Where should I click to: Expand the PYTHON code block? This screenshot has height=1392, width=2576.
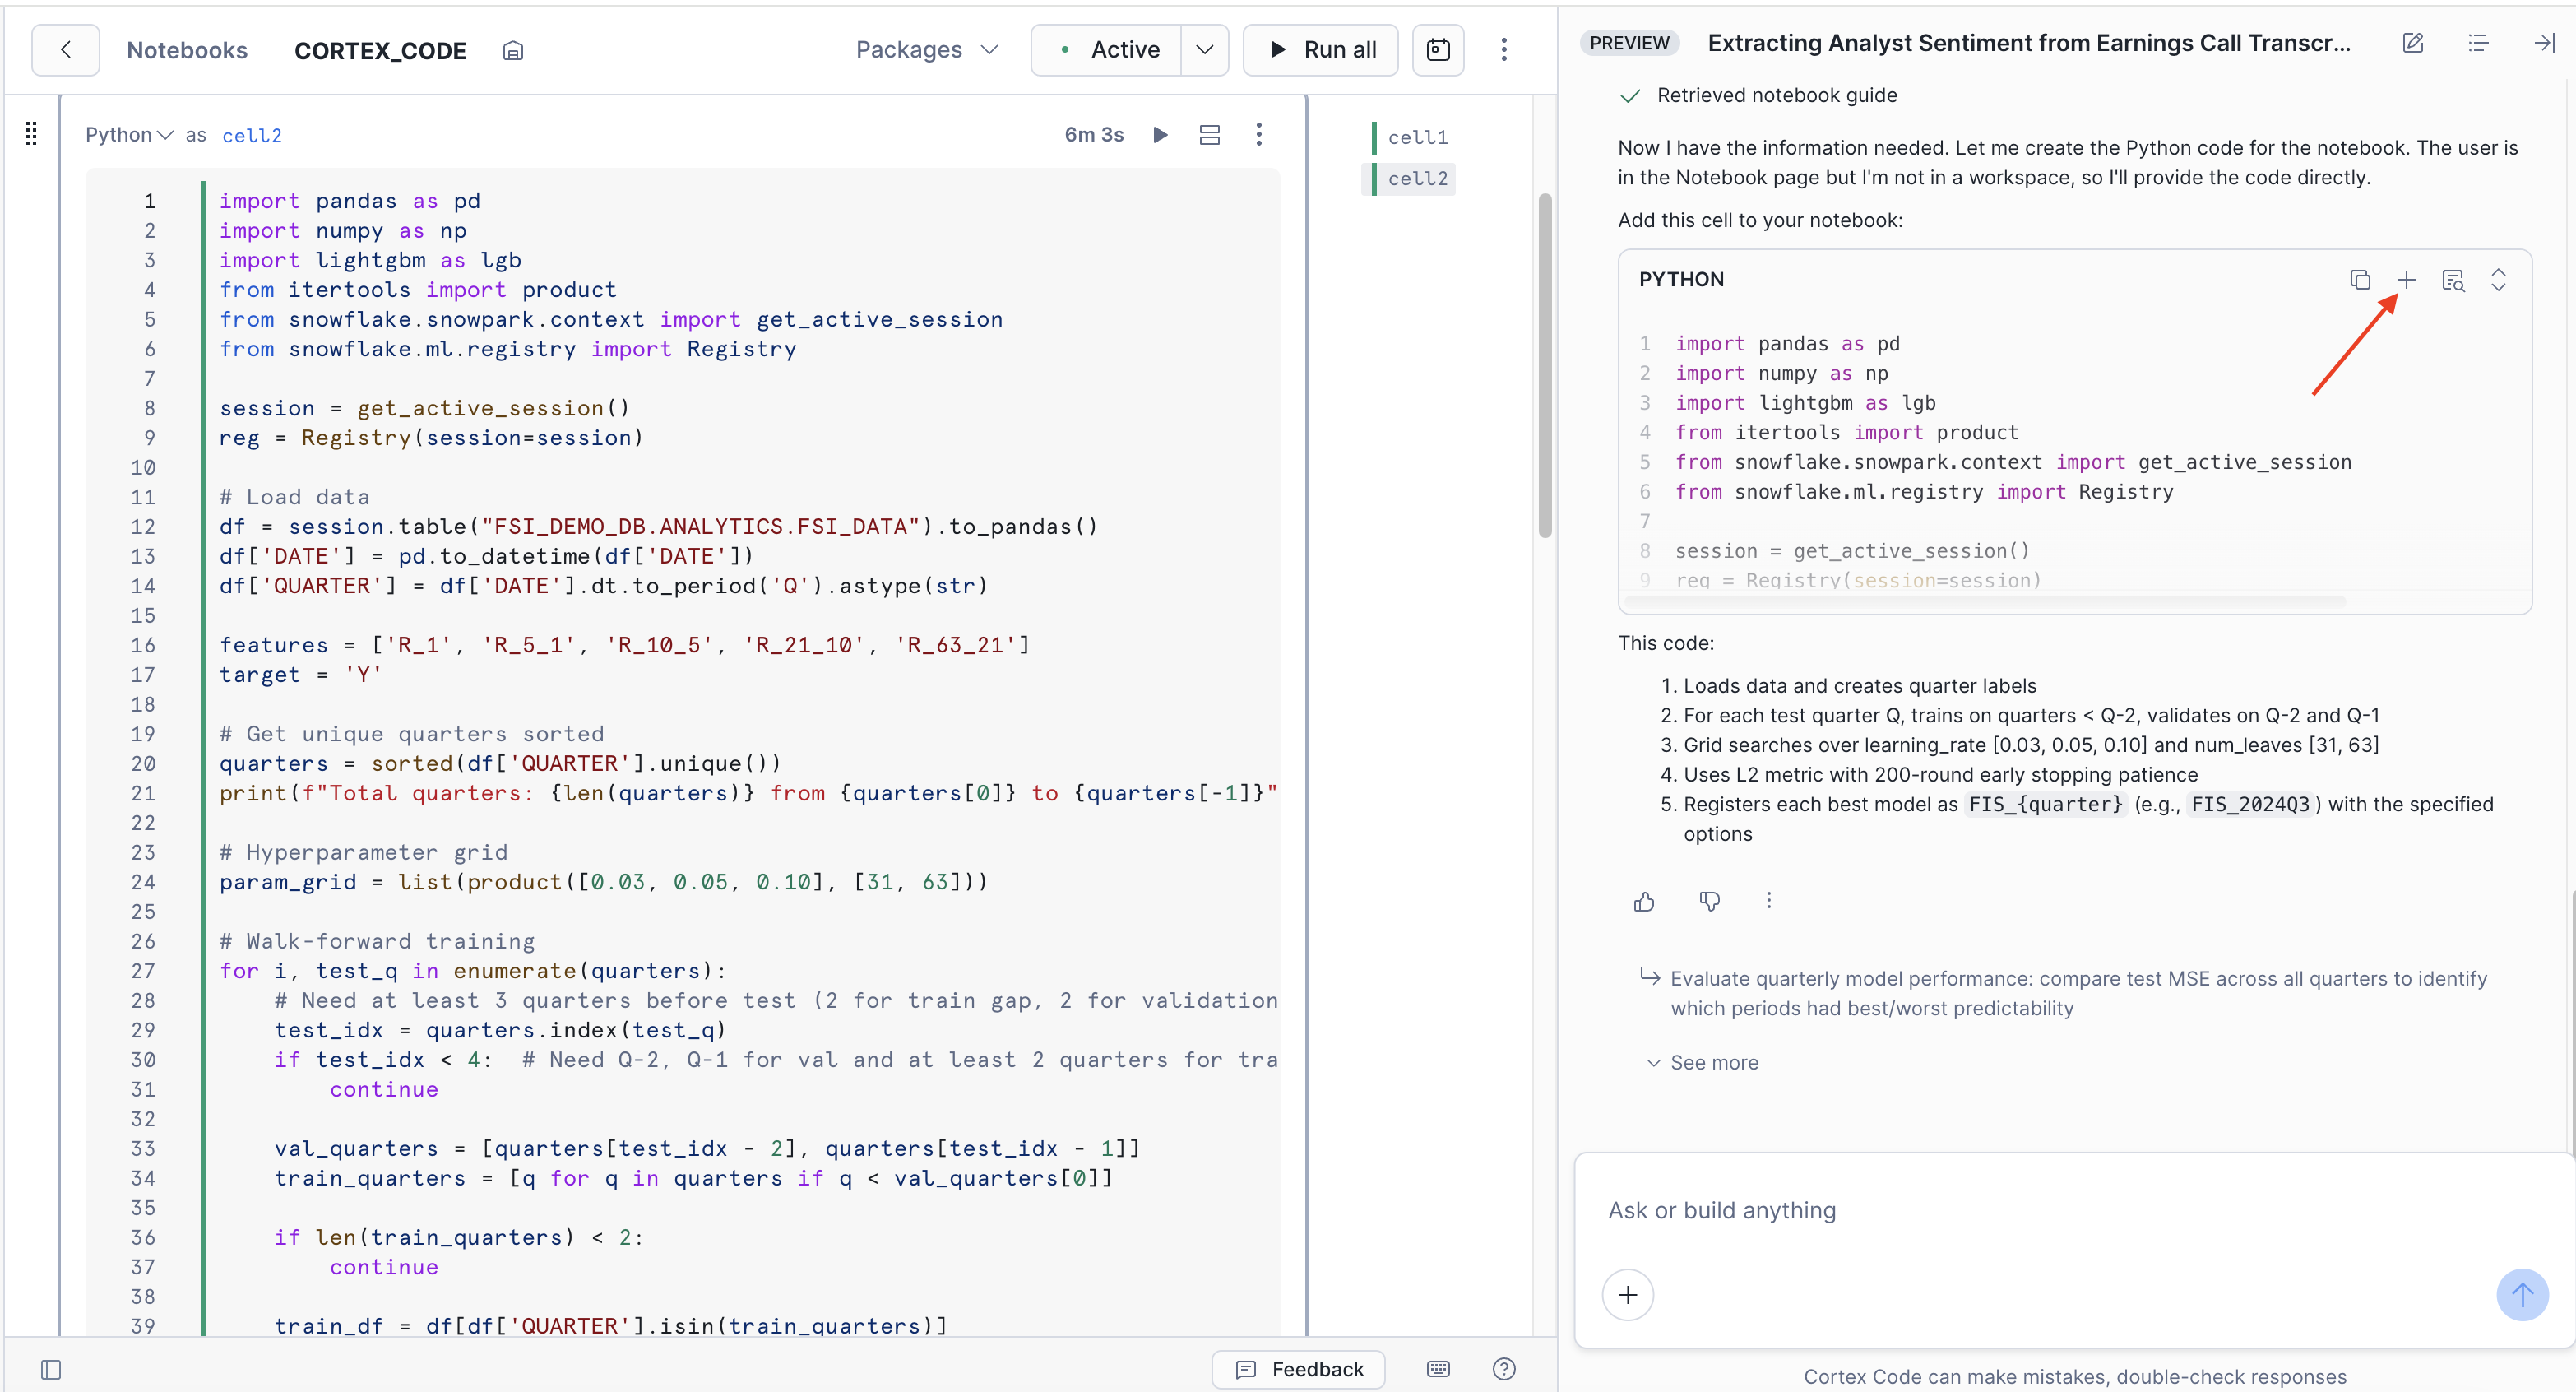[2498, 280]
